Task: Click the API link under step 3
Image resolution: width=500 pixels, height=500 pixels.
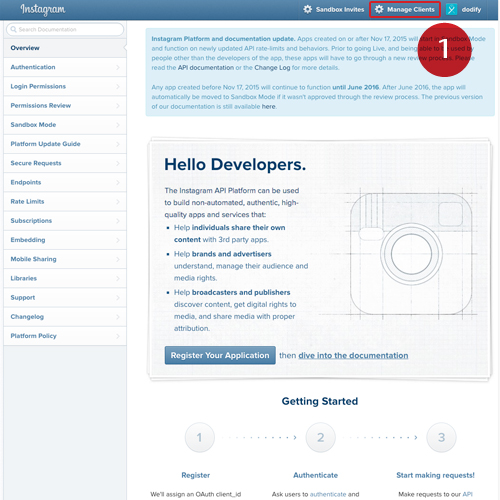Action: tap(467, 494)
